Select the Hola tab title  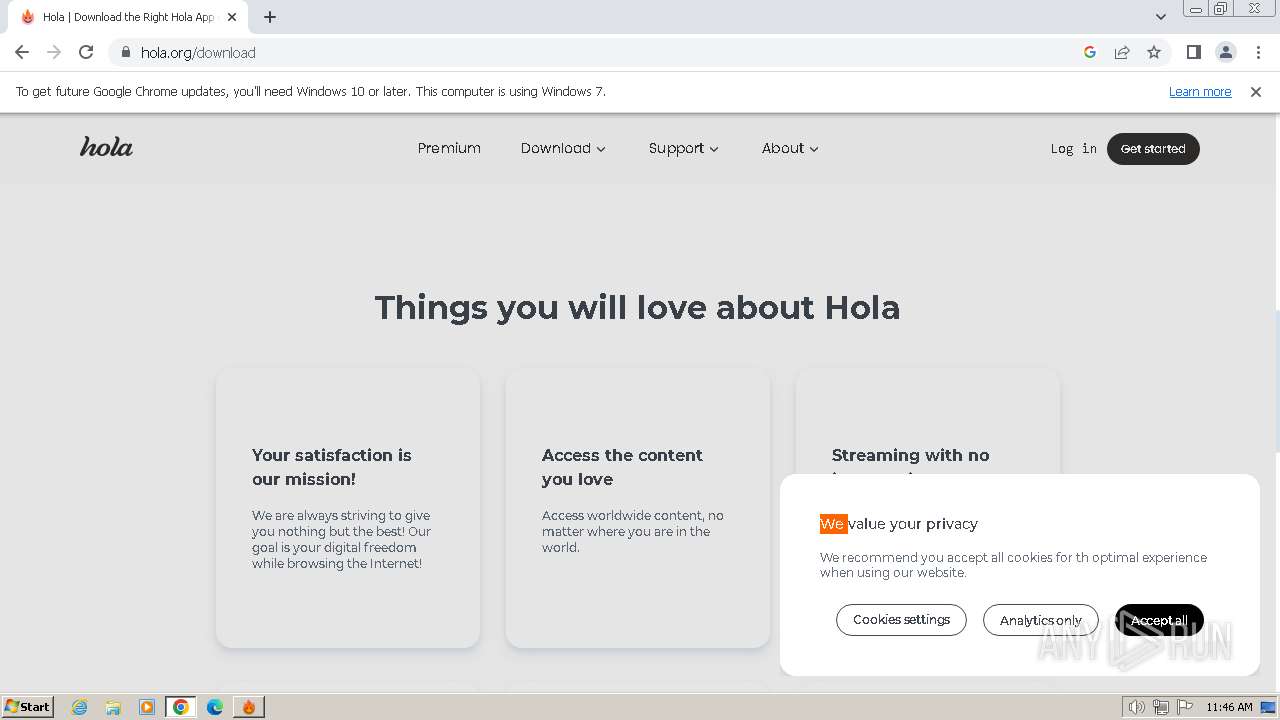tap(128, 17)
